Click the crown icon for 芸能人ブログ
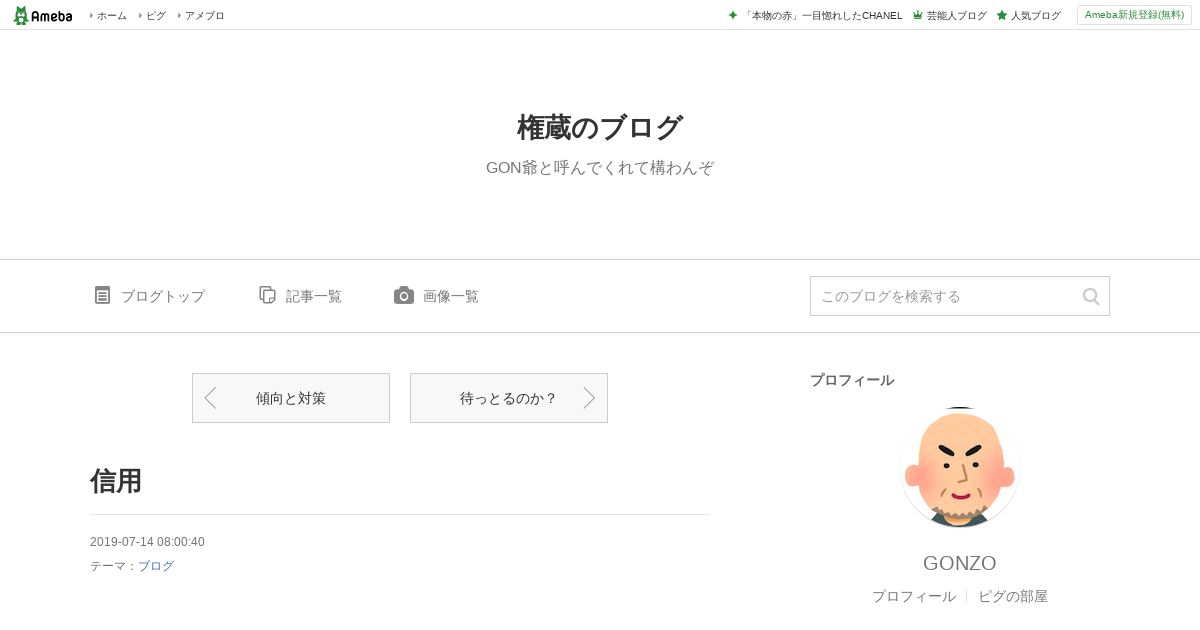Image resolution: width=1200 pixels, height=630 pixels. point(918,15)
